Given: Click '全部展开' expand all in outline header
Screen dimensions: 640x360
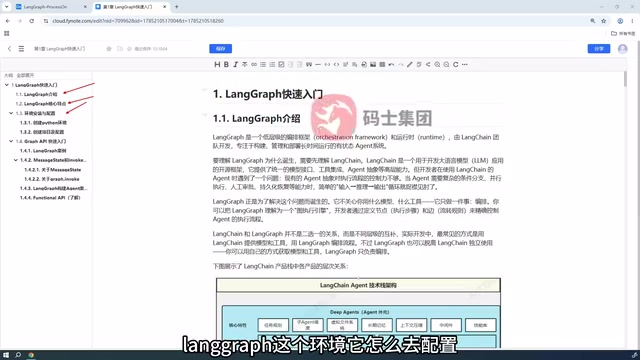Looking at the screenshot, I should pos(25,75).
